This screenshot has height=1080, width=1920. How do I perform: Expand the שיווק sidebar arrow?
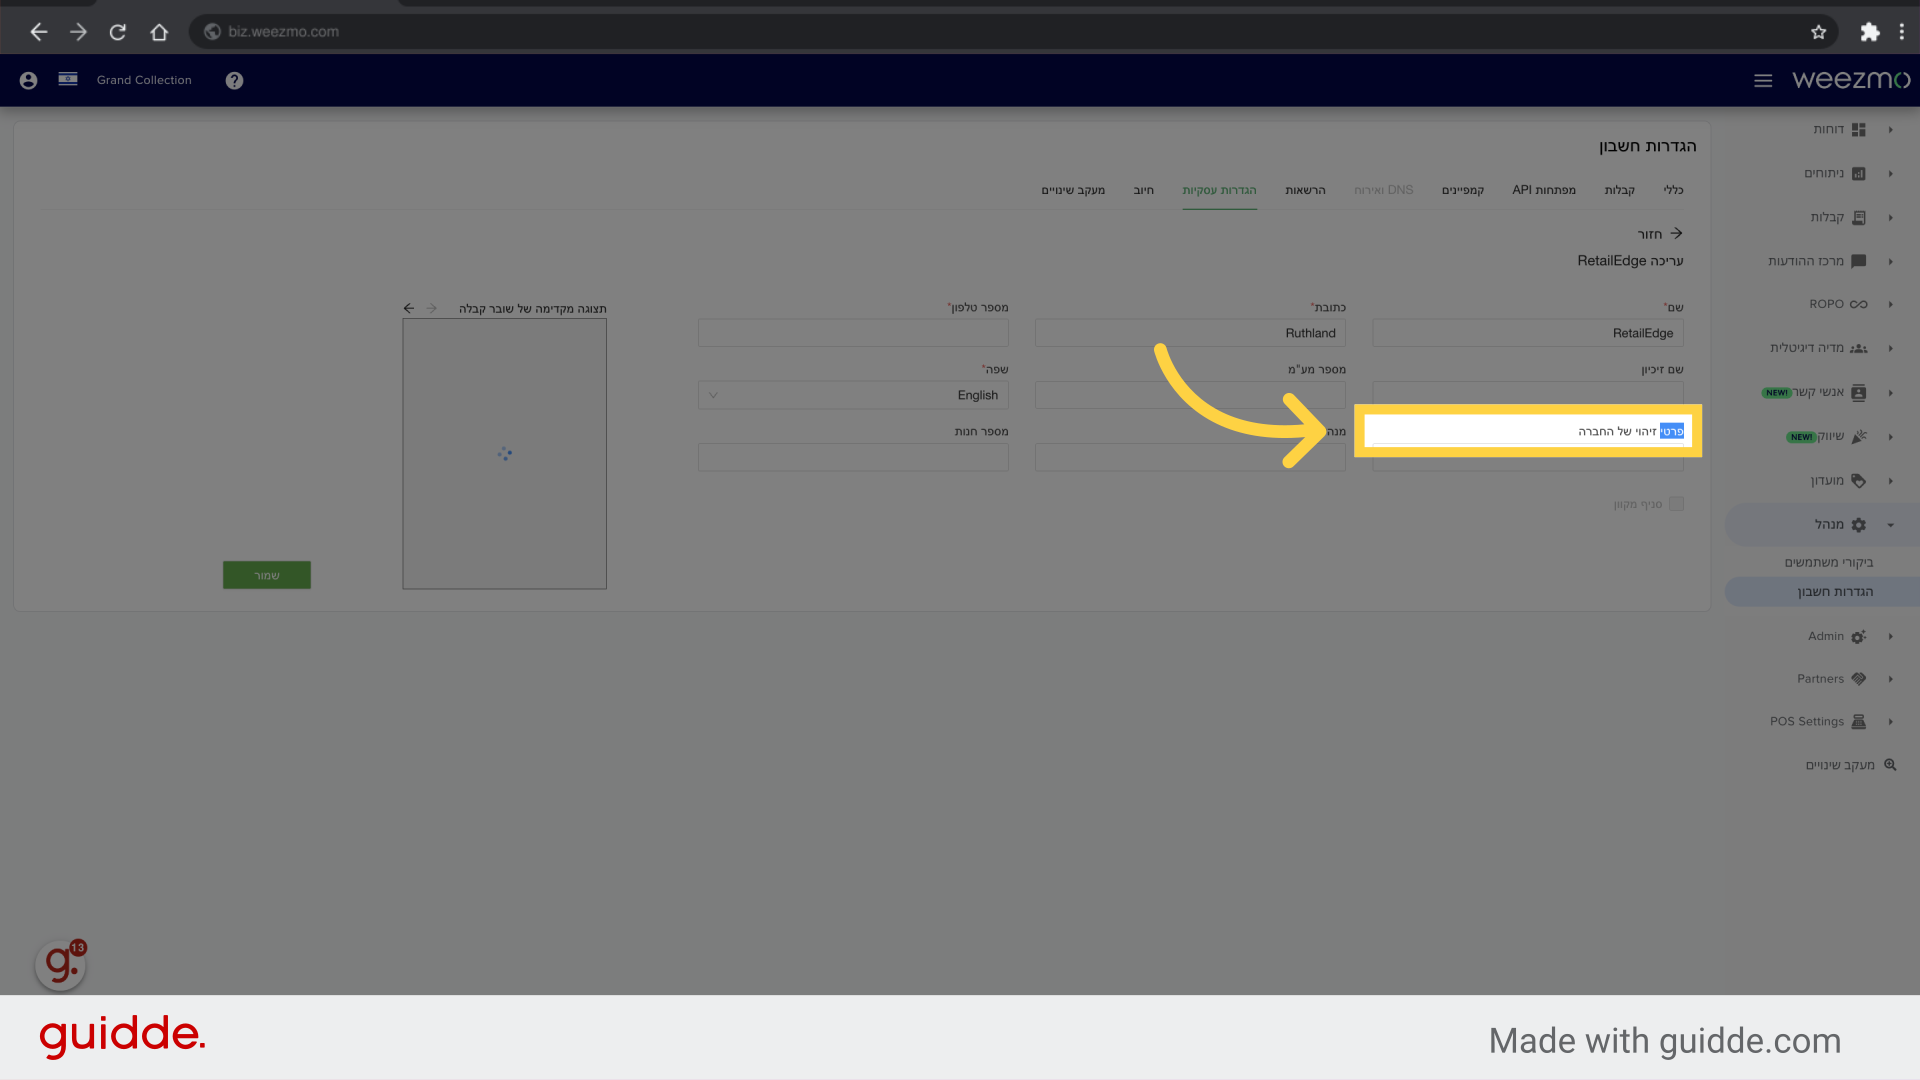[x=1890, y=437]
